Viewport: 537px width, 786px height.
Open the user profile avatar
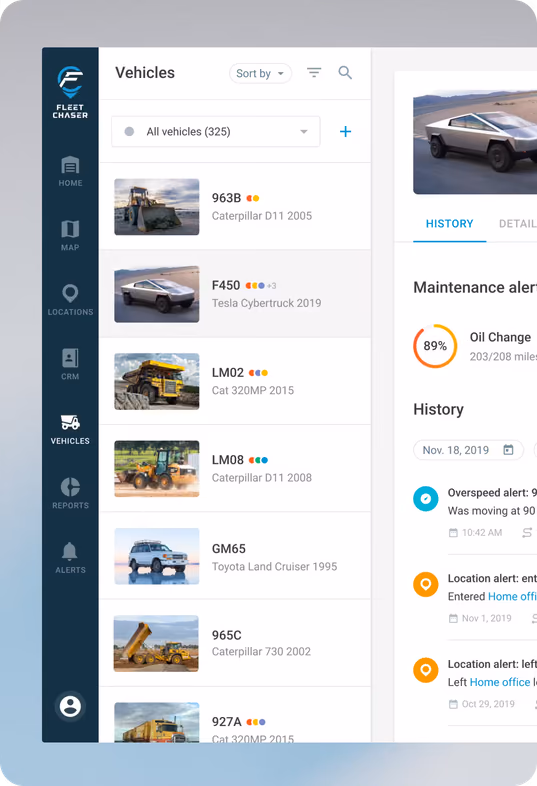pyautogui.click(x=70, y=706)
